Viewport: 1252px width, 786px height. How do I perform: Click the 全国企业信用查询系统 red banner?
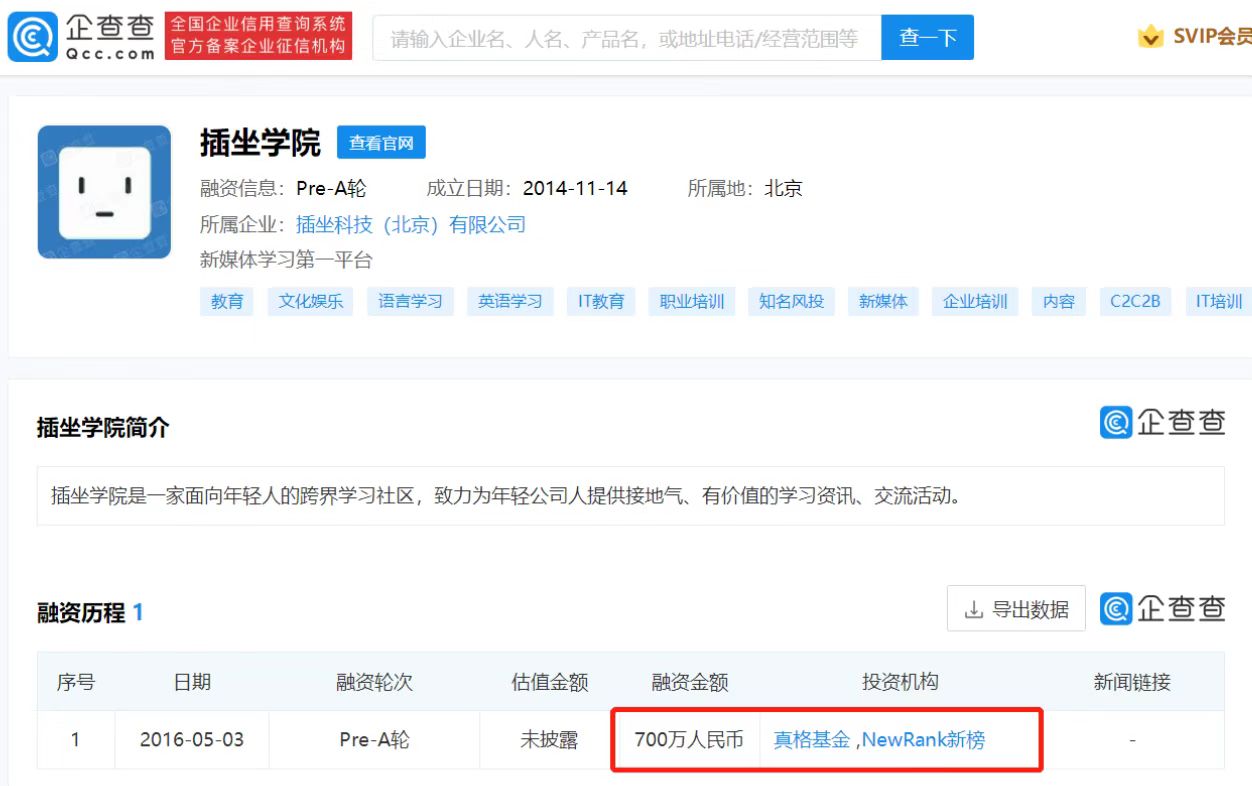(258, 36)
